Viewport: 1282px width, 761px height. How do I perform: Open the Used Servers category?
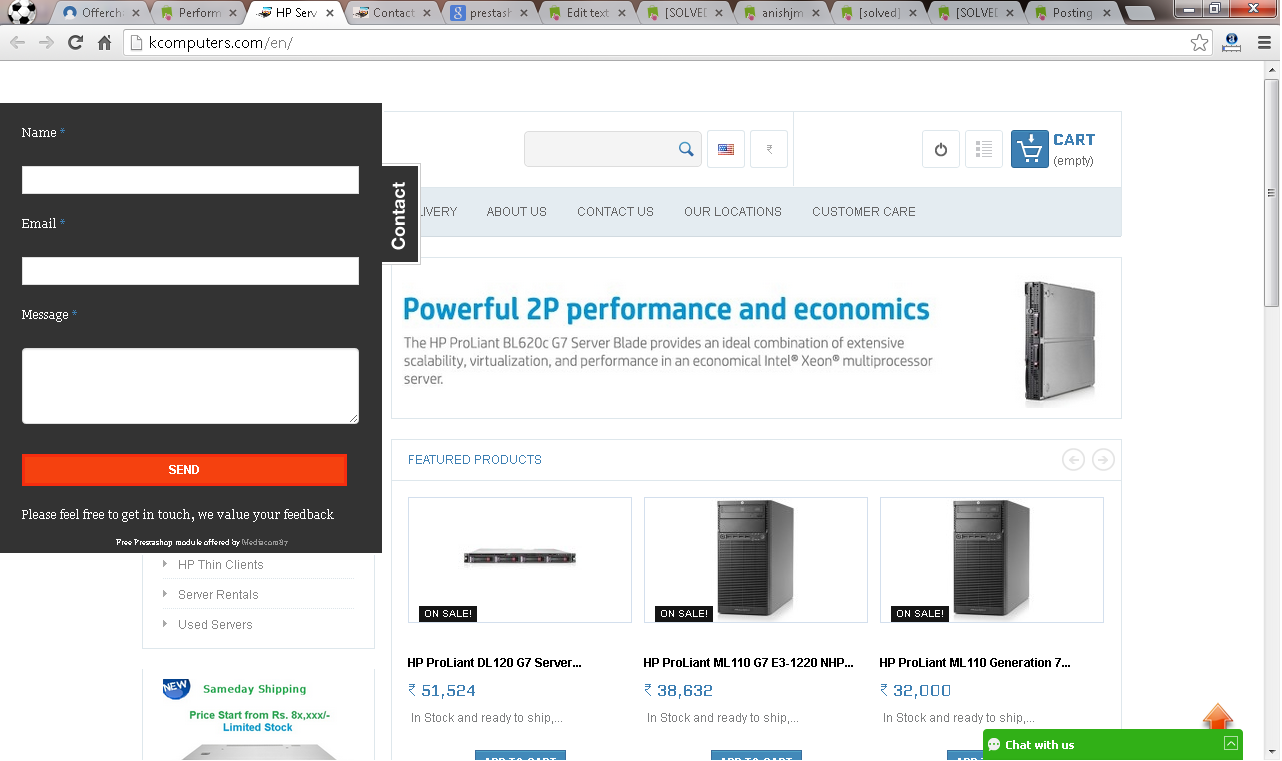pos(215,625)
